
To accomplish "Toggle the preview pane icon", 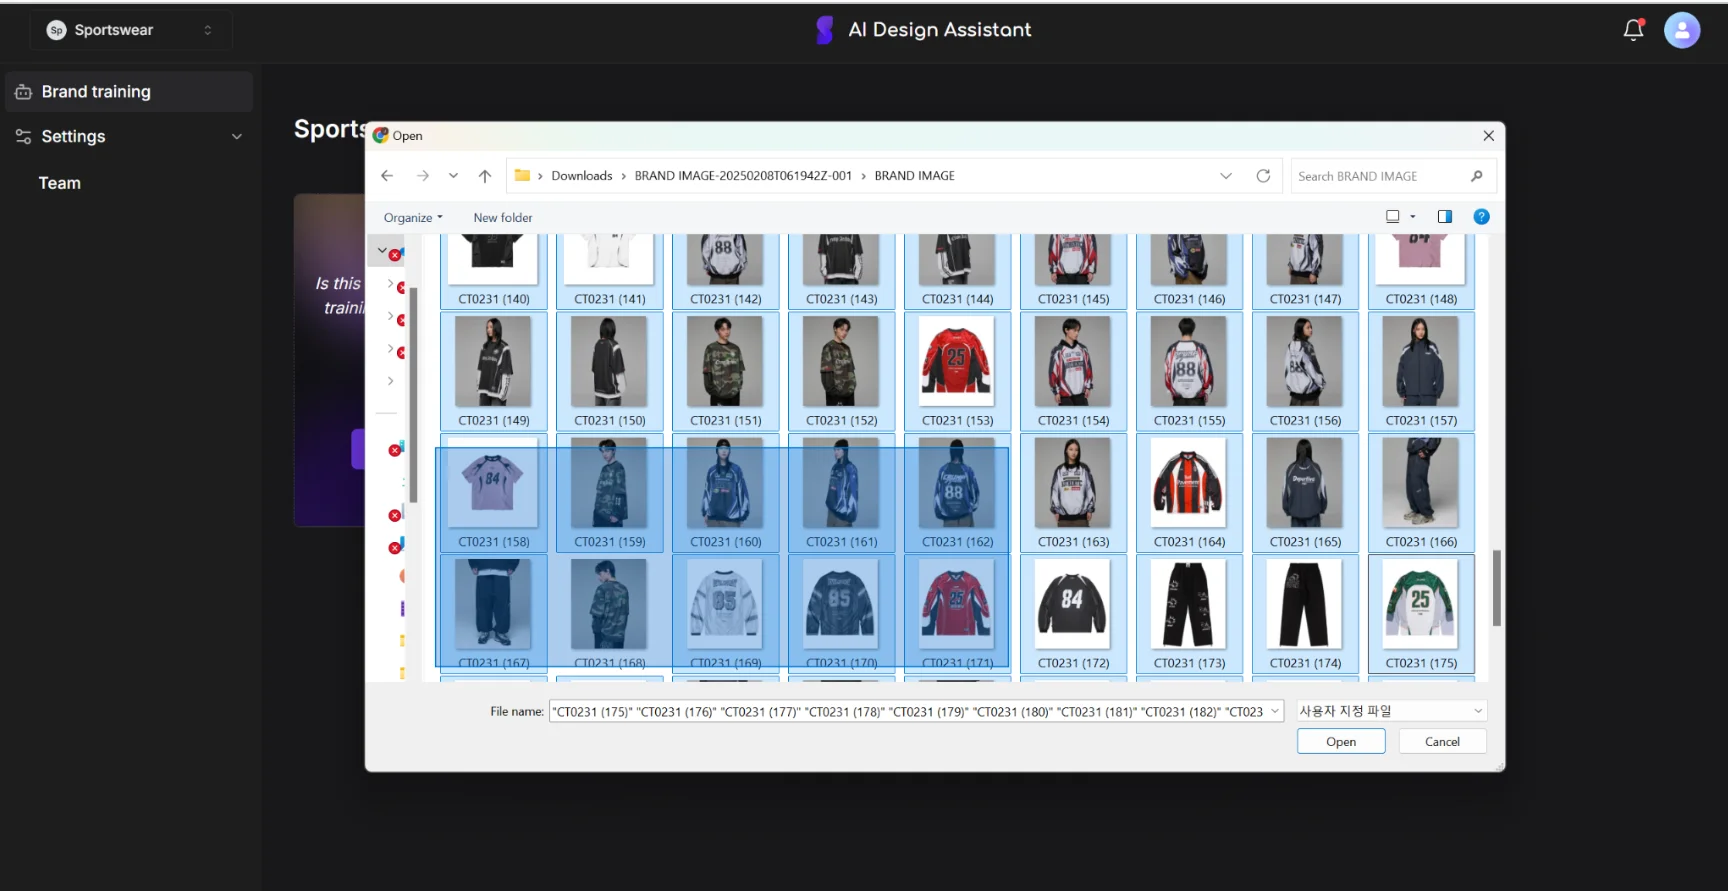I will [x=1445, y=217].
